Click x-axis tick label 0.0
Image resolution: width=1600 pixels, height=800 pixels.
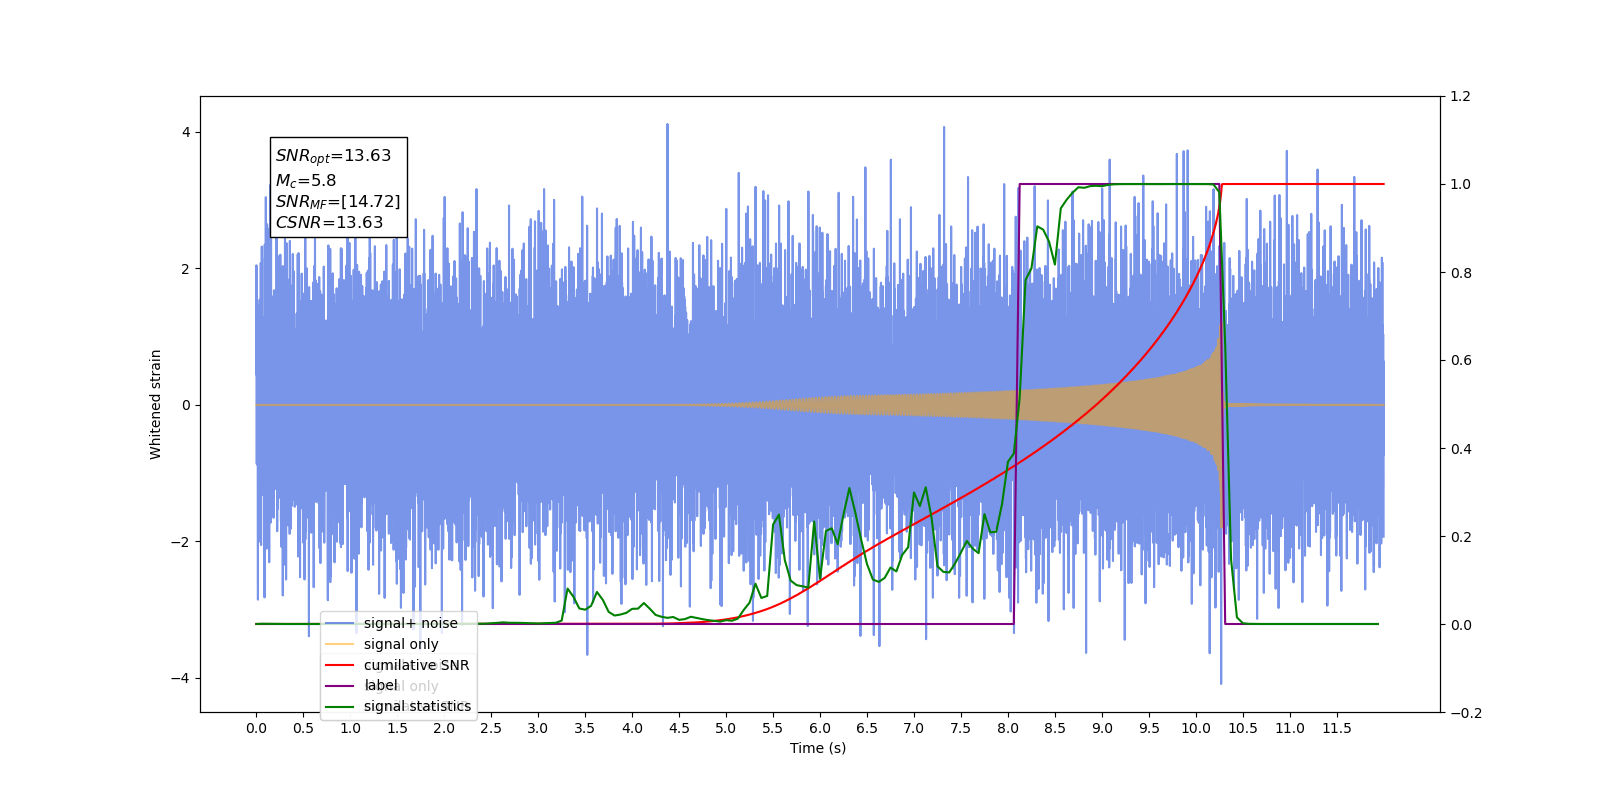point(256,728)
